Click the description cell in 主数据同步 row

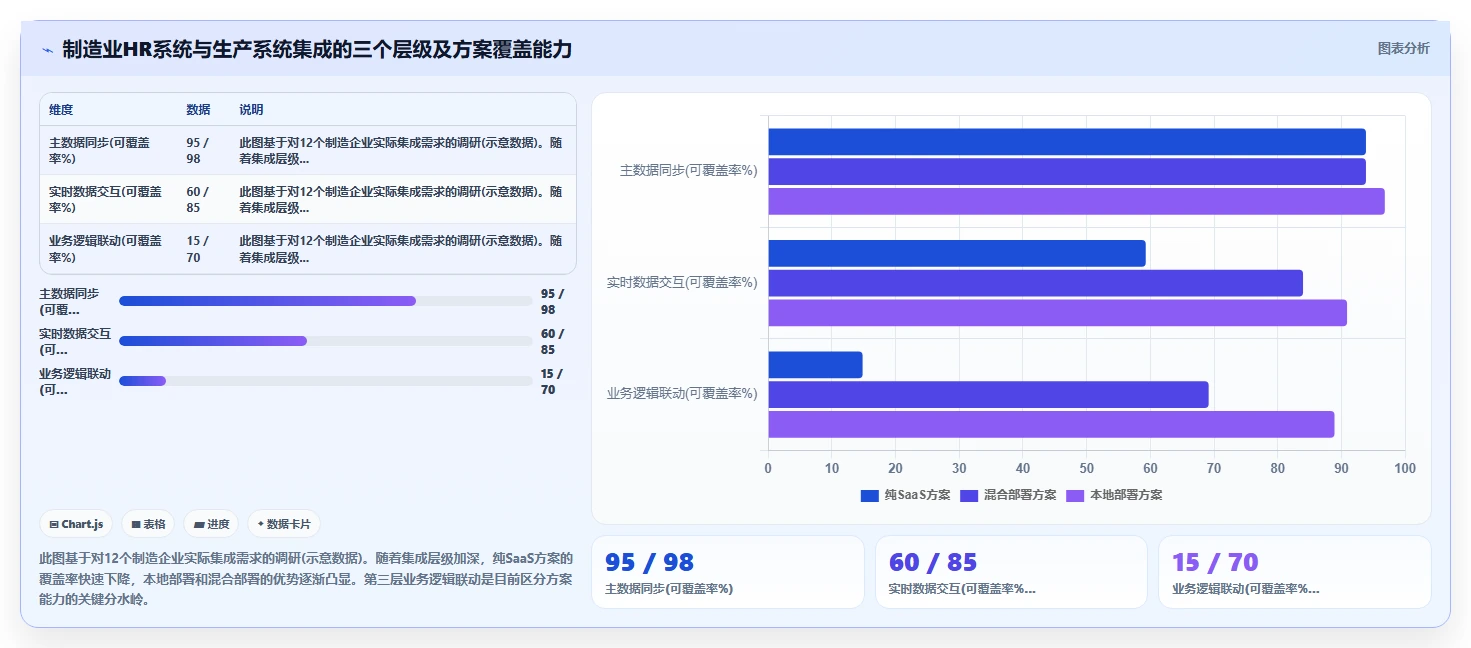point(401,151)
